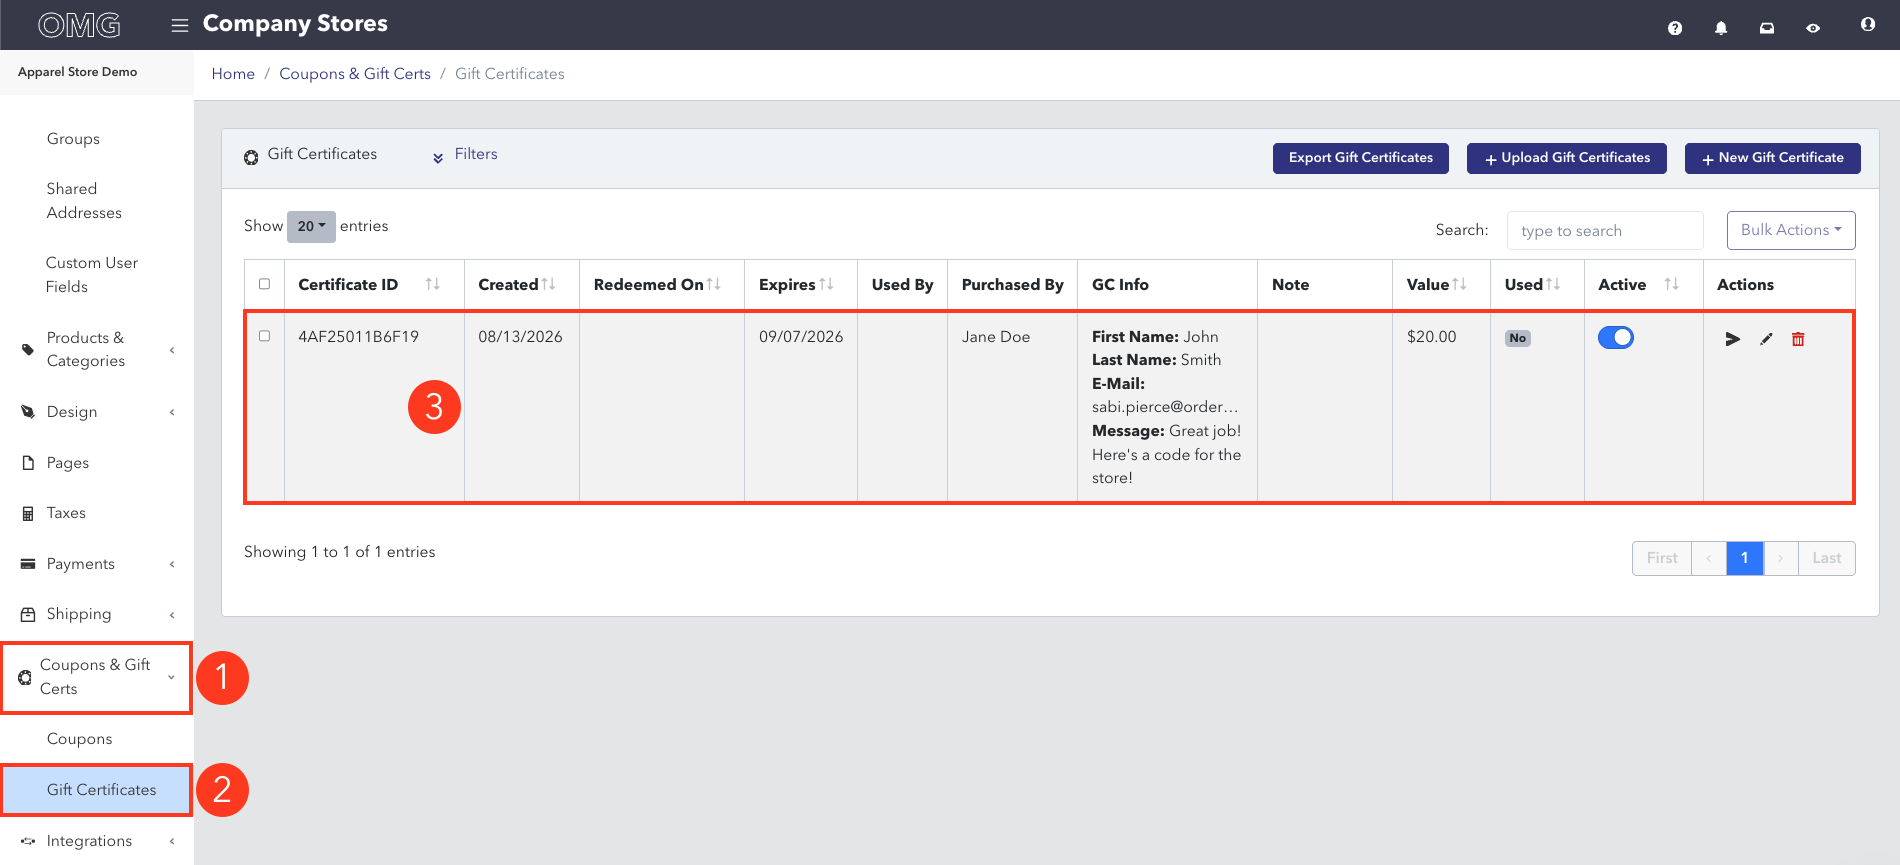Sort by Value arrows
1900x865 pixels.
(x=1459, y=284)
